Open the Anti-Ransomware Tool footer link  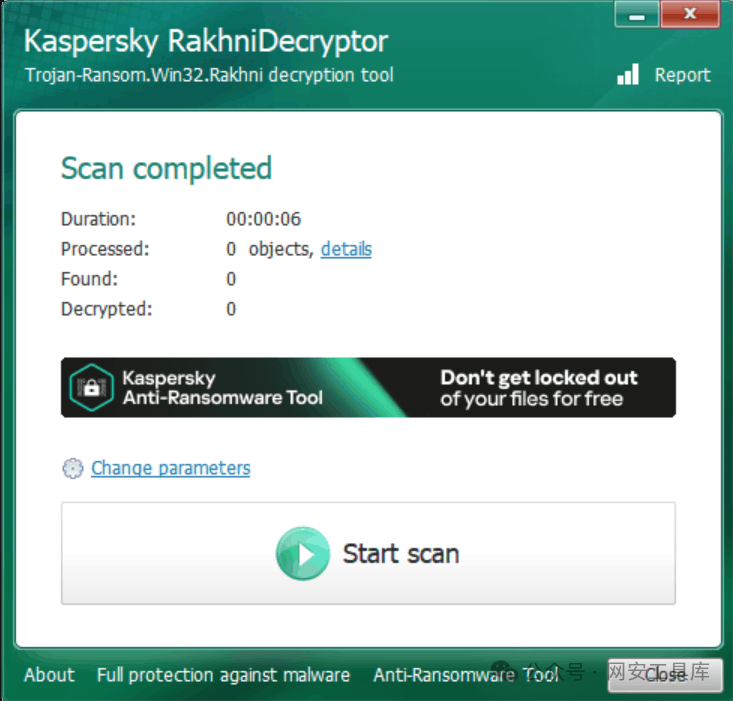(466, 675)
